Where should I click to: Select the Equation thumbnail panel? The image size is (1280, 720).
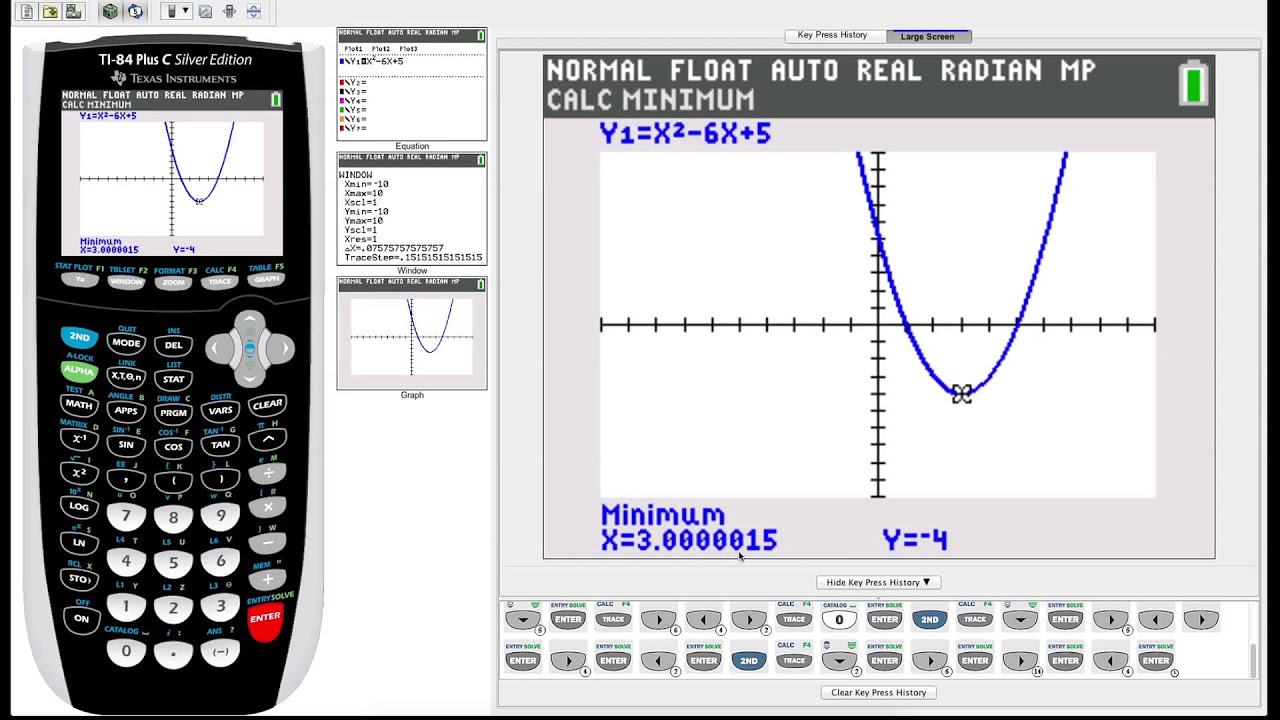coord(412,84)
